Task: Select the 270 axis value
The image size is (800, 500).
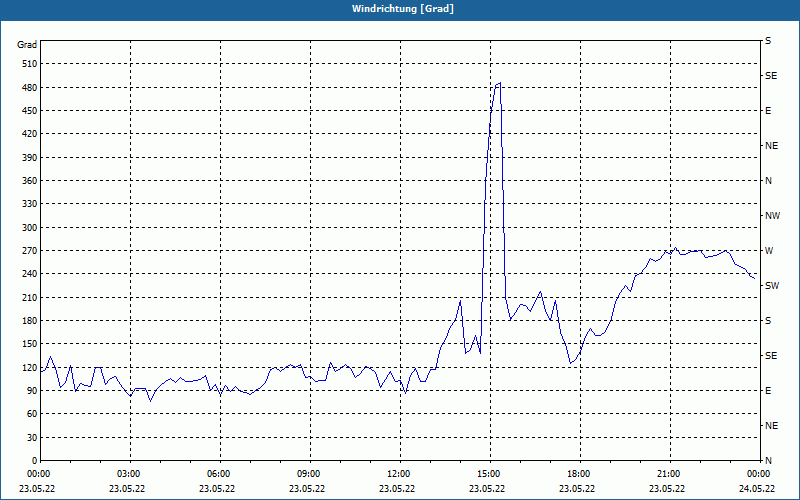Action: point(30,251)
